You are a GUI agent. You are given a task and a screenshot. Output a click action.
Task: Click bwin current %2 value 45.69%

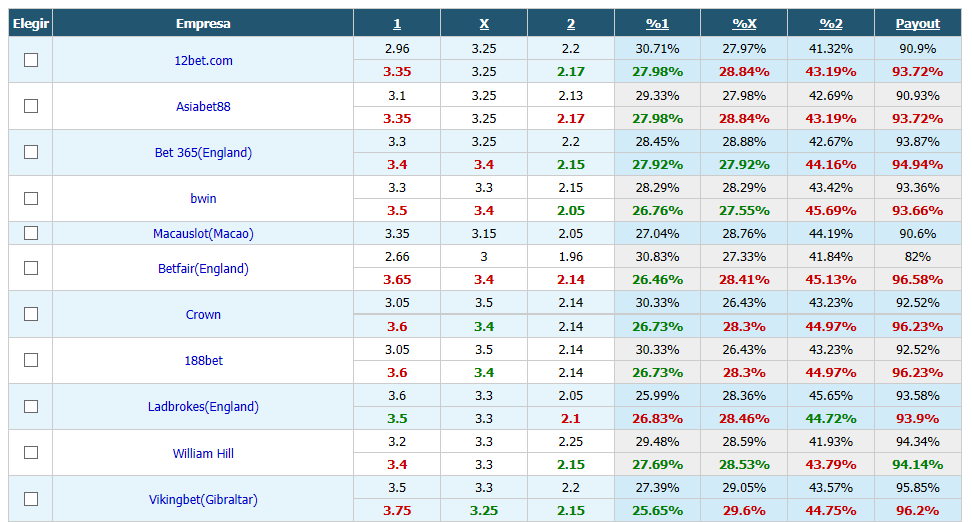click(831, 211)
